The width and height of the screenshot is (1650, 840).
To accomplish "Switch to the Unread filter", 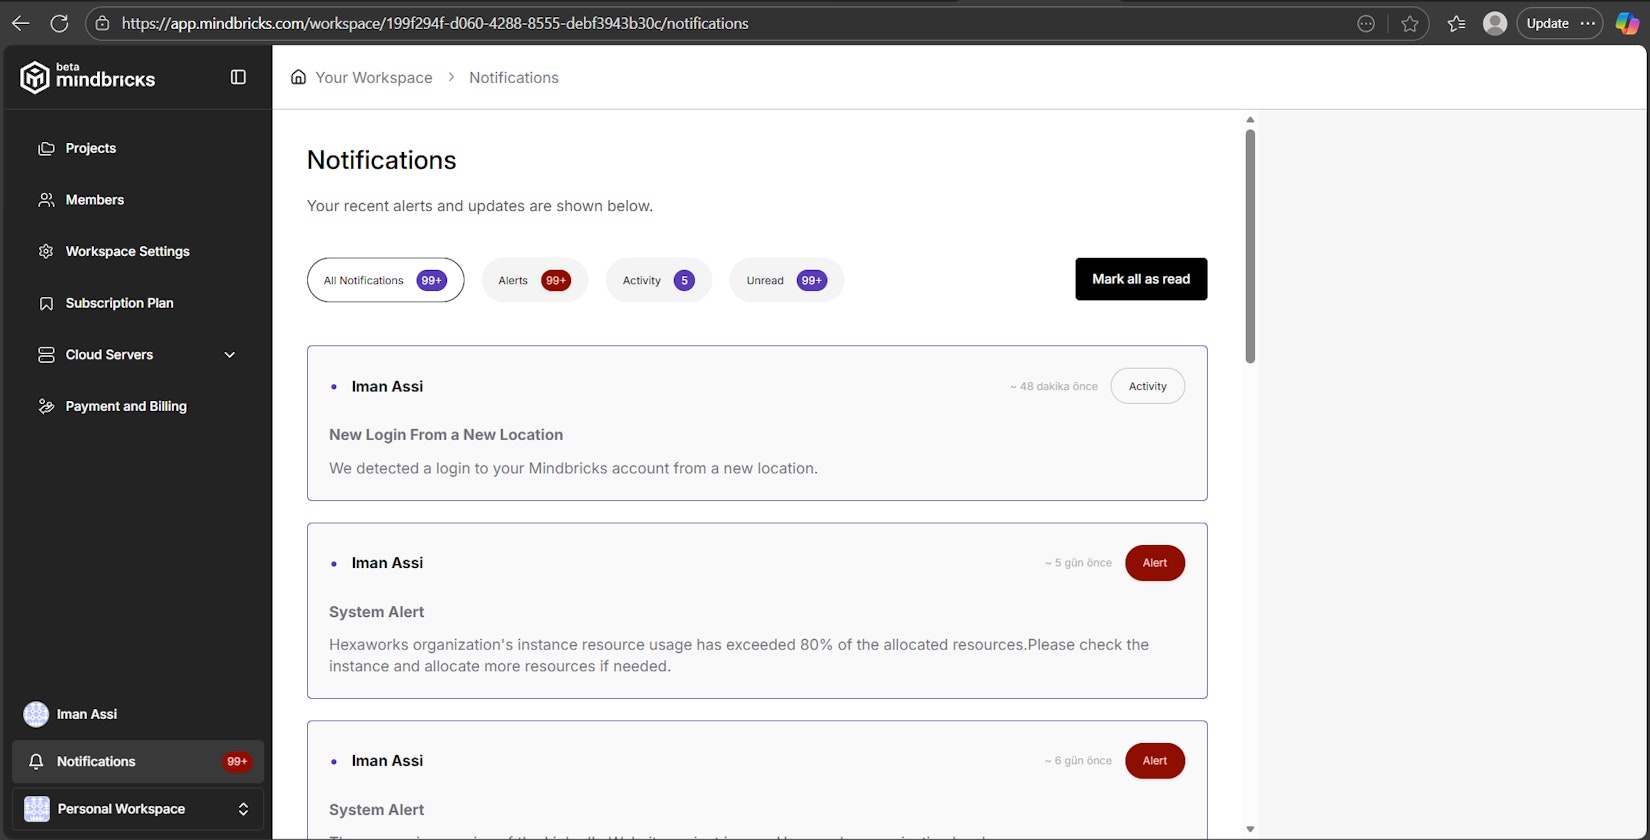I will point(786,280).
